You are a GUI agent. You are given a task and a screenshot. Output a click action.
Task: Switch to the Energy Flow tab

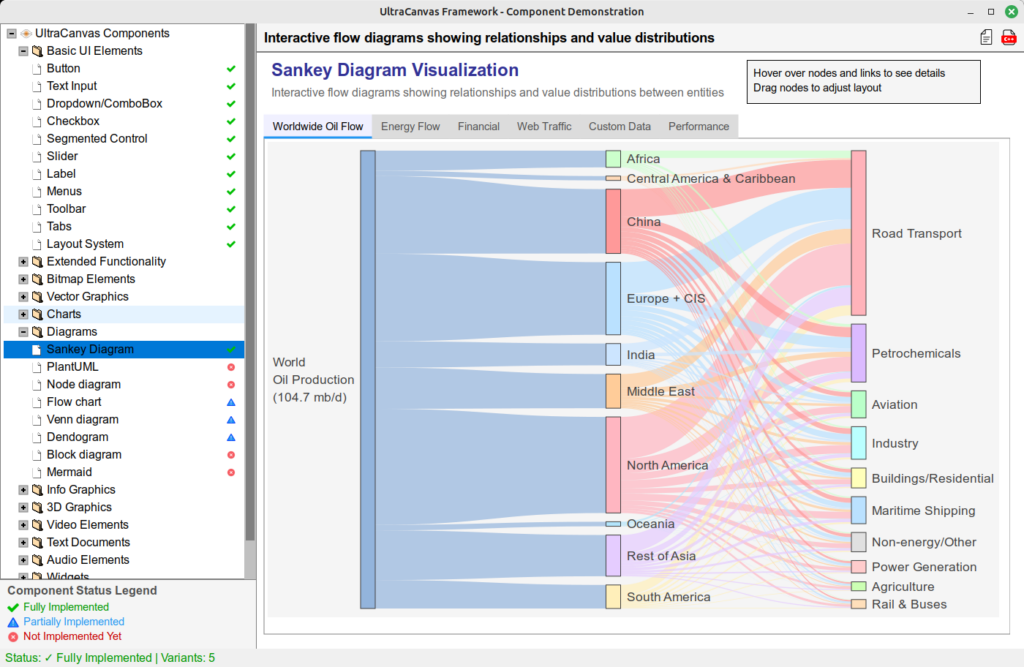coord(410,127)
